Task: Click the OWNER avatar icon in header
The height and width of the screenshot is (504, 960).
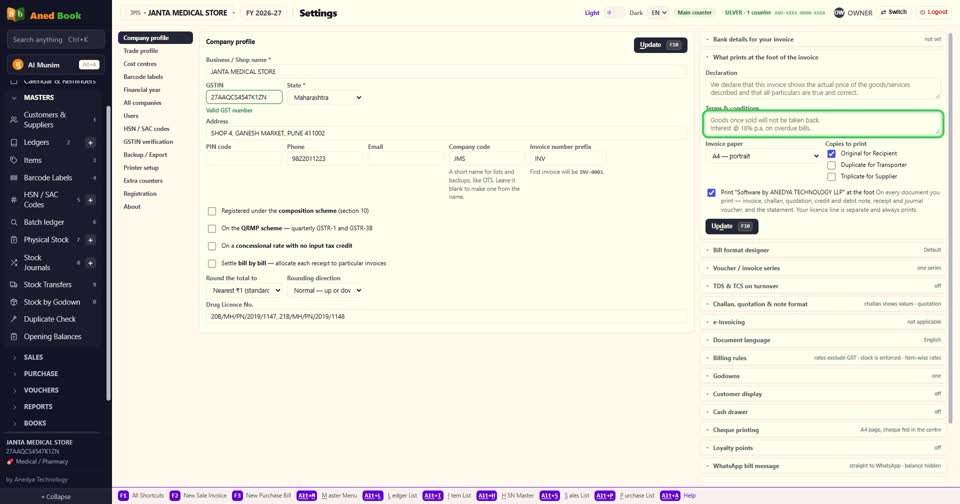Action: (839, 12)
